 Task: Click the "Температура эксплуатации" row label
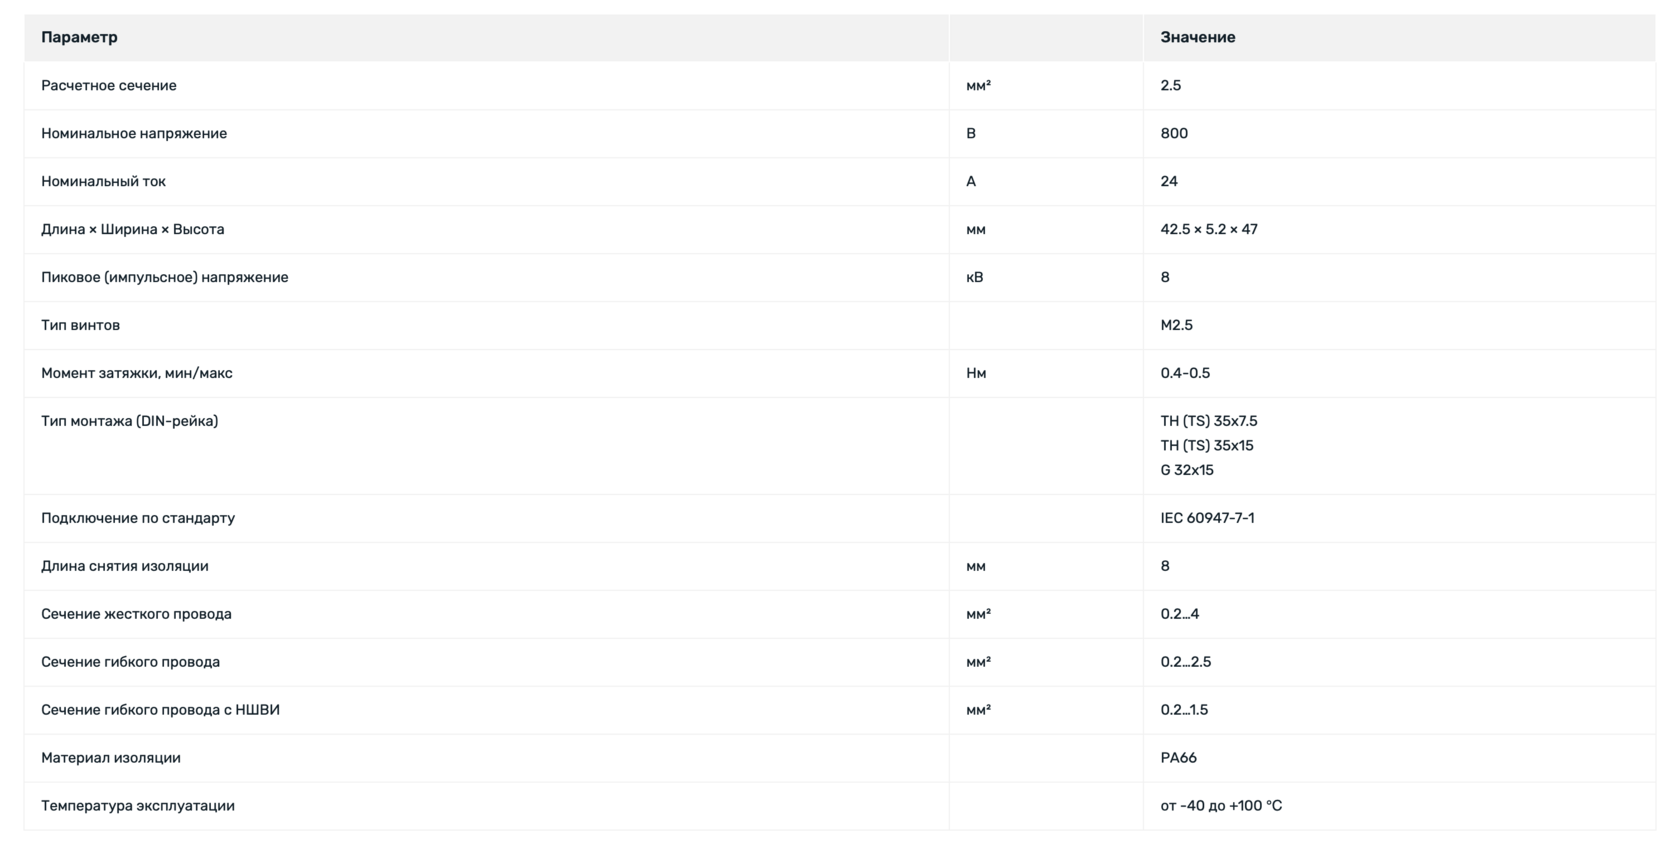137,806
